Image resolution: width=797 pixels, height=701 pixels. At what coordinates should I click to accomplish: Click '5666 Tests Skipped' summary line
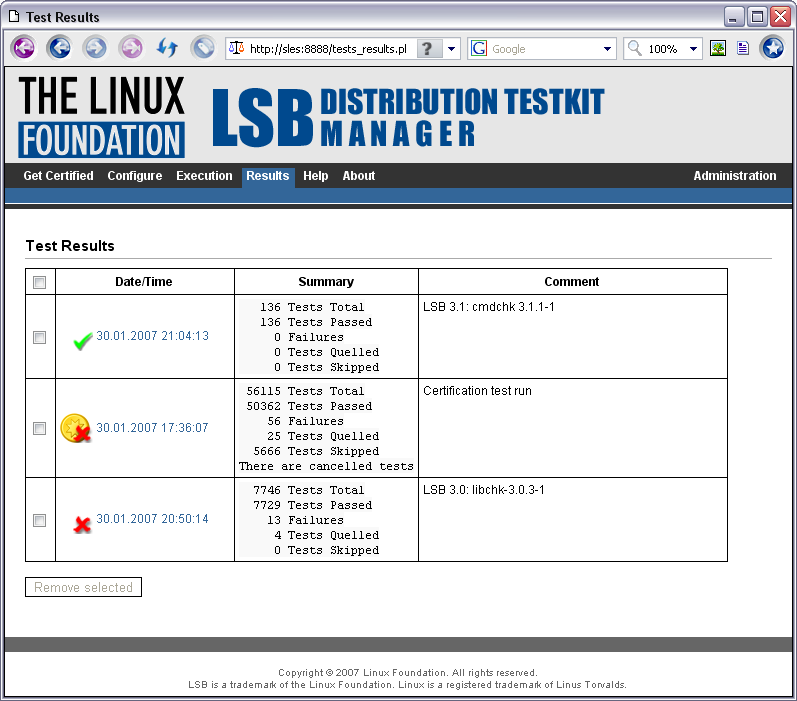tap(316, 451)
